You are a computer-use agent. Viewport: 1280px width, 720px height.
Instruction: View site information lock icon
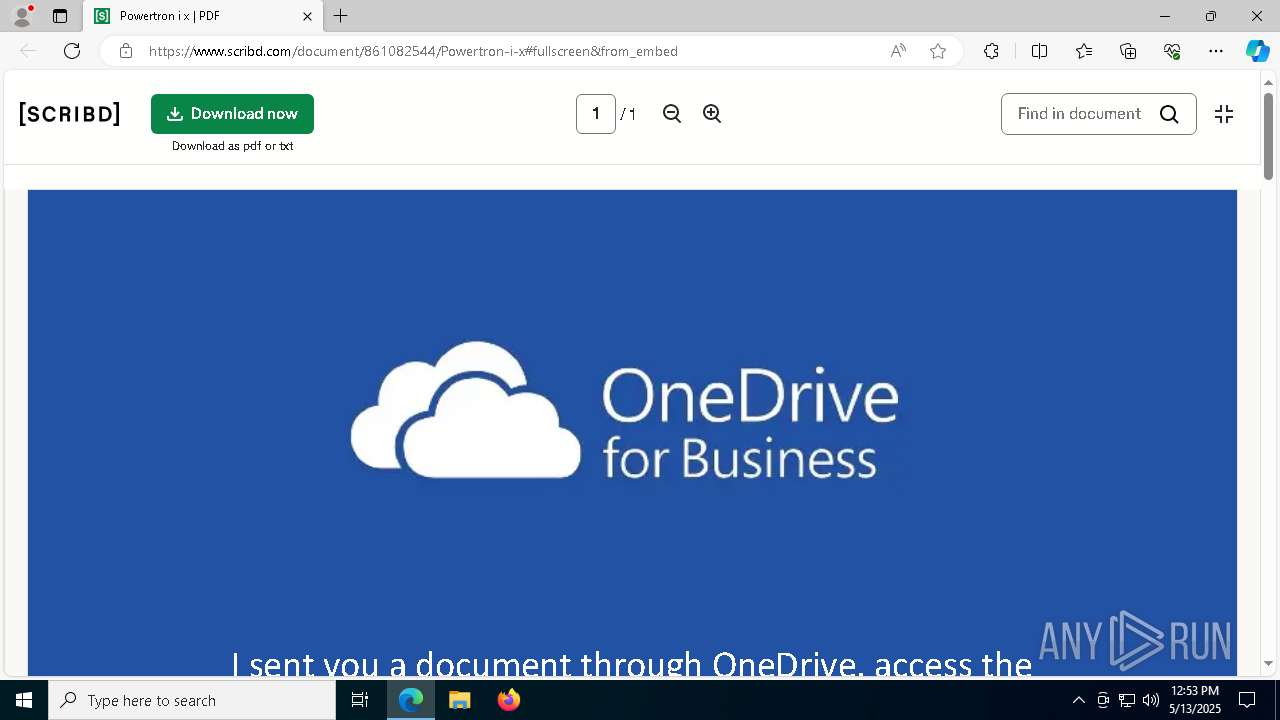click(126, 51)
